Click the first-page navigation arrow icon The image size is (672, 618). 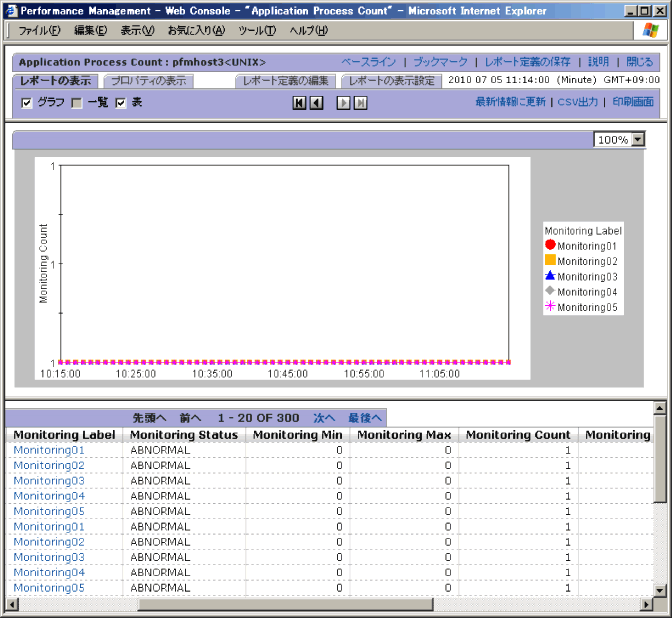(x=300, y=103)
